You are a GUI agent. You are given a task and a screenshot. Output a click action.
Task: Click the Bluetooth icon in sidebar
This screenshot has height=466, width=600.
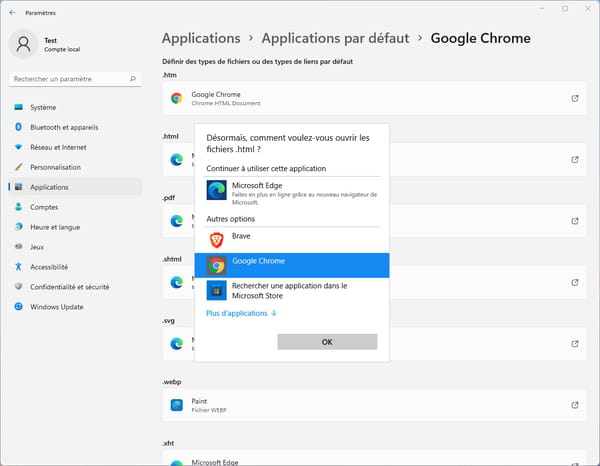[18, 127]
